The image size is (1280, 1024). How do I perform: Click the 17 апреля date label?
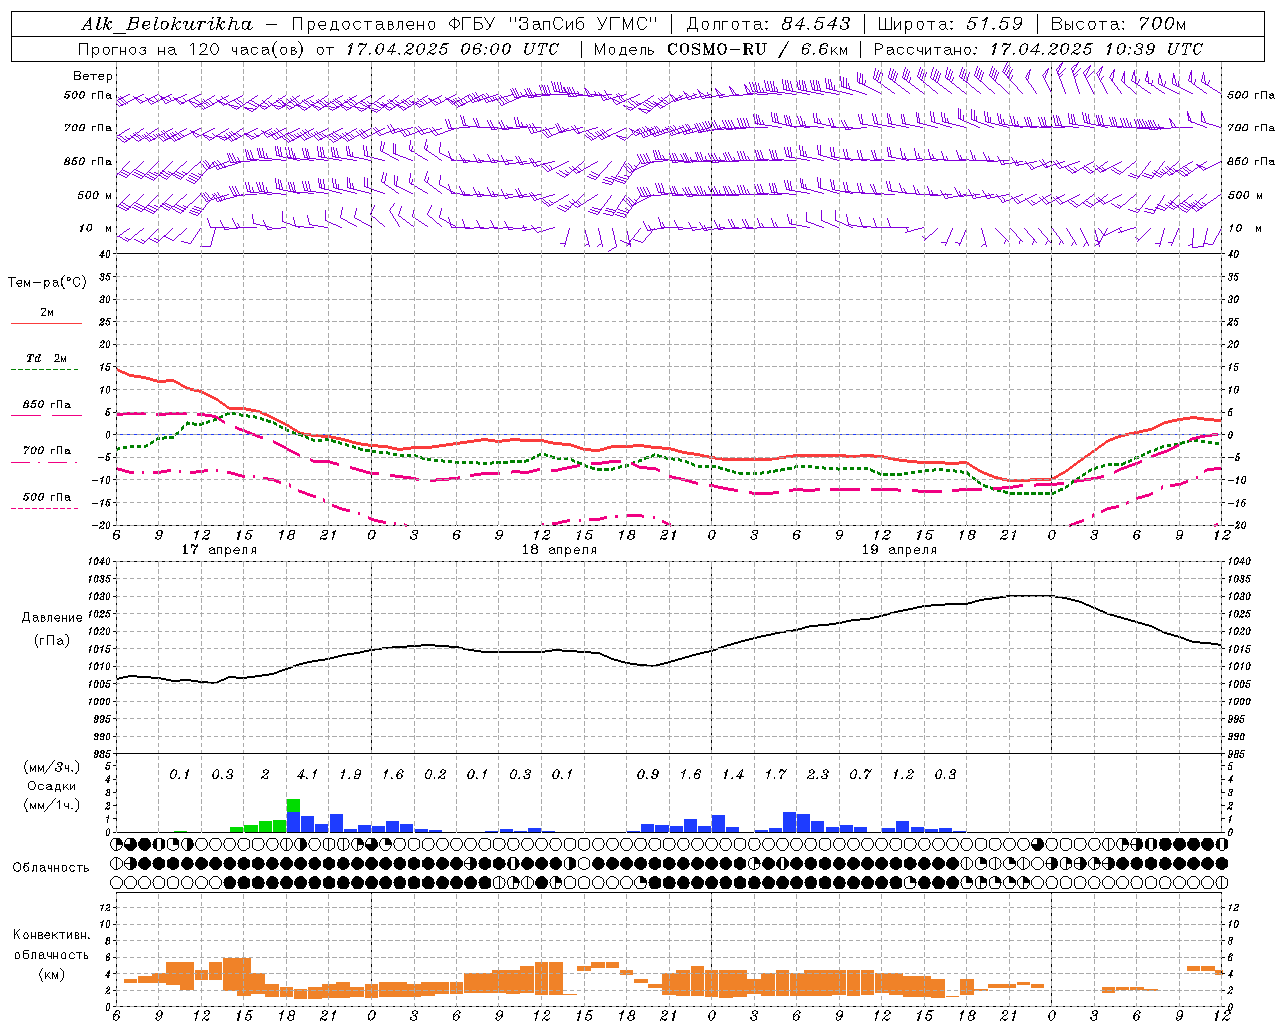pos(219,550)
